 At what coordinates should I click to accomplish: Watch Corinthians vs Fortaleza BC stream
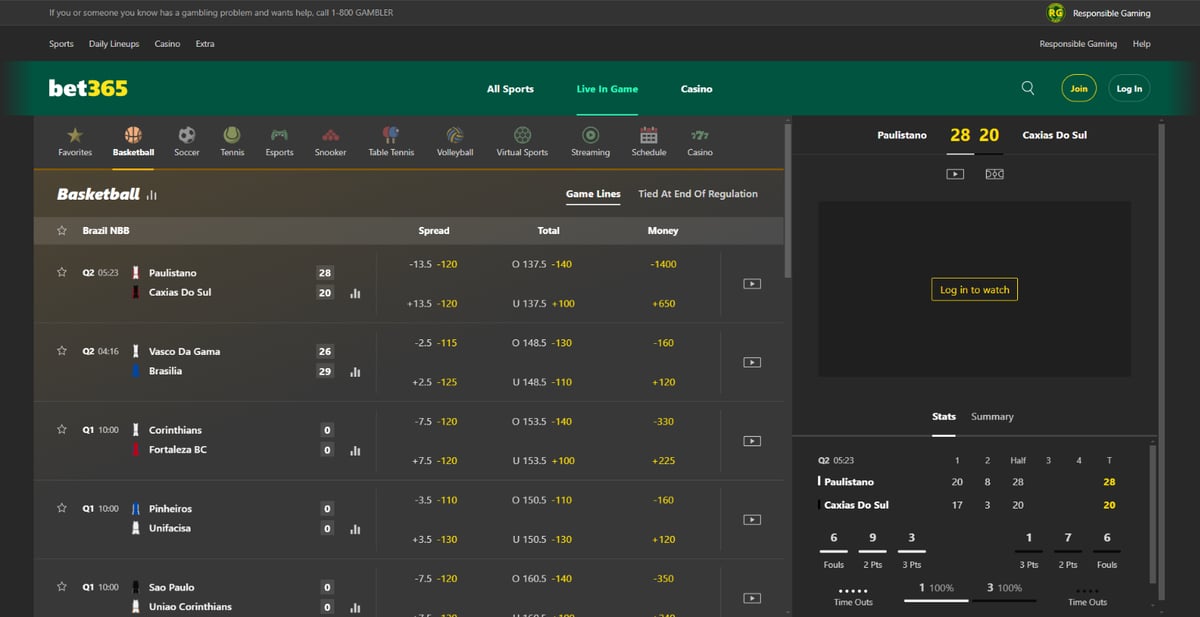(752, 441)
